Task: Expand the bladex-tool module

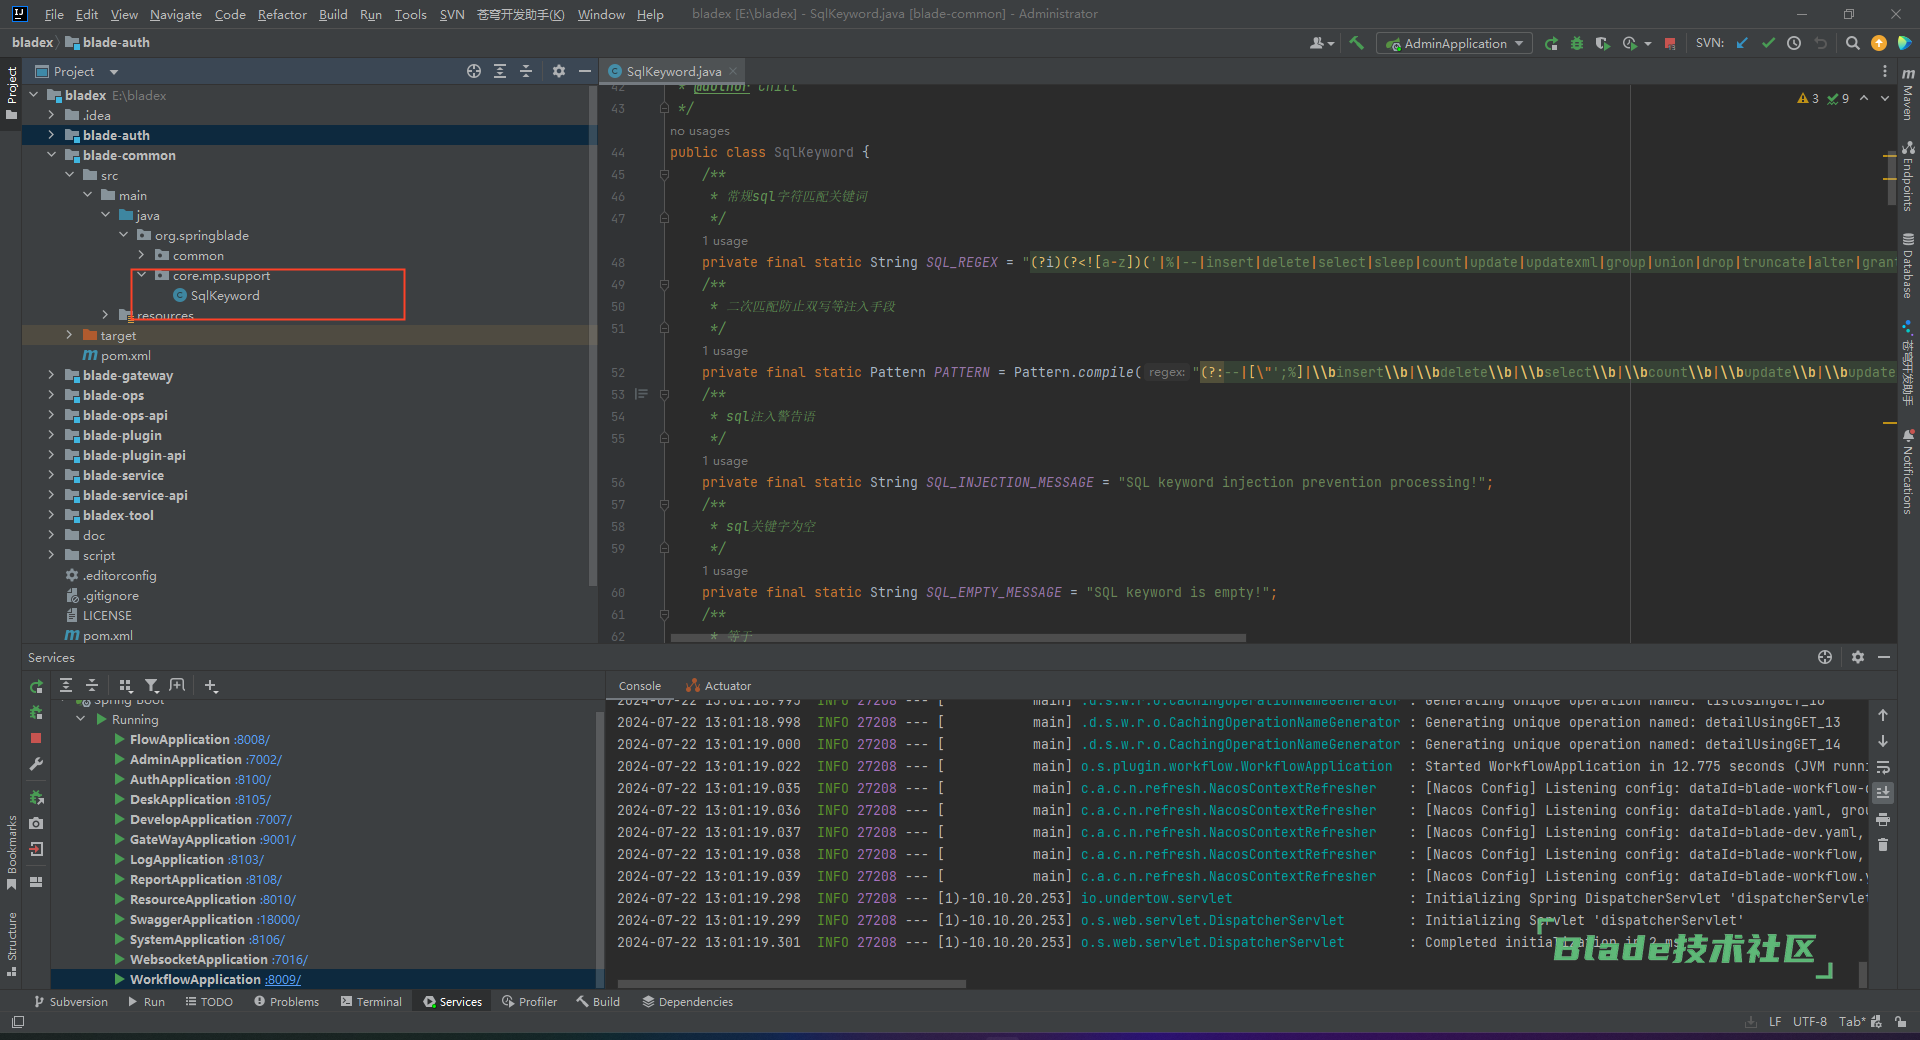Action: tap(51, 515)
